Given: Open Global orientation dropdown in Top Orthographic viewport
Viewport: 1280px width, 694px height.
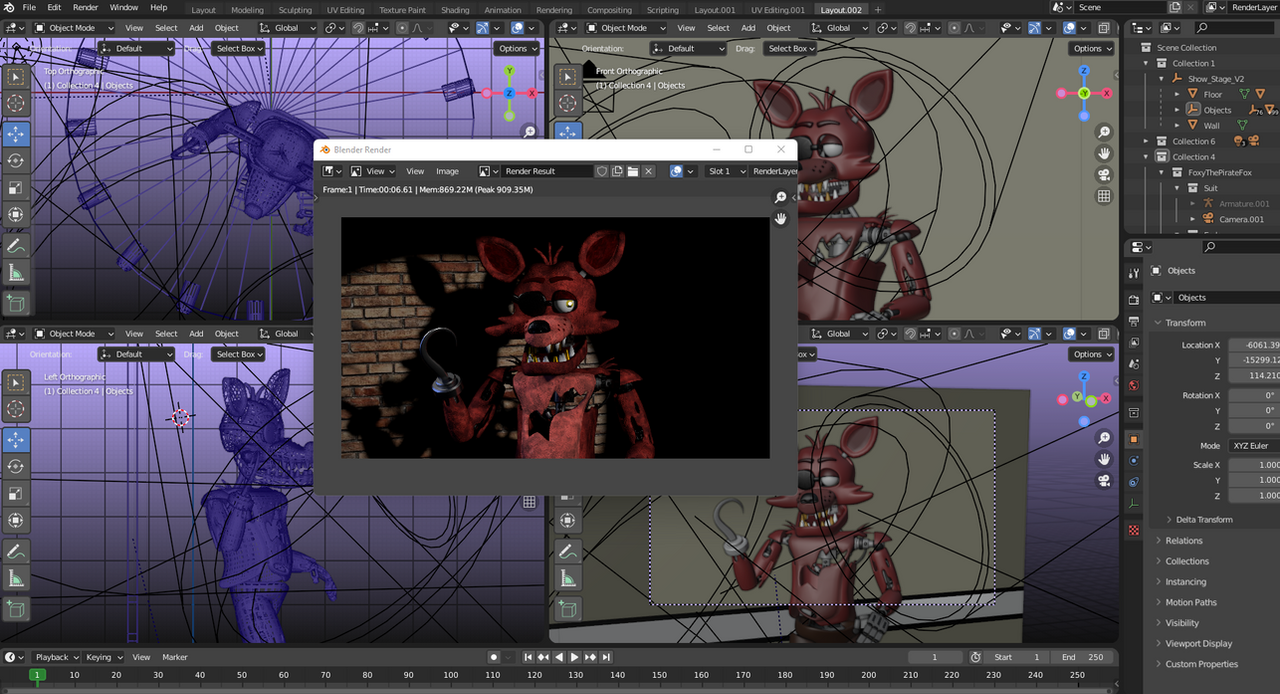Looking at the screenshot, I should click(x=288, y=28).
